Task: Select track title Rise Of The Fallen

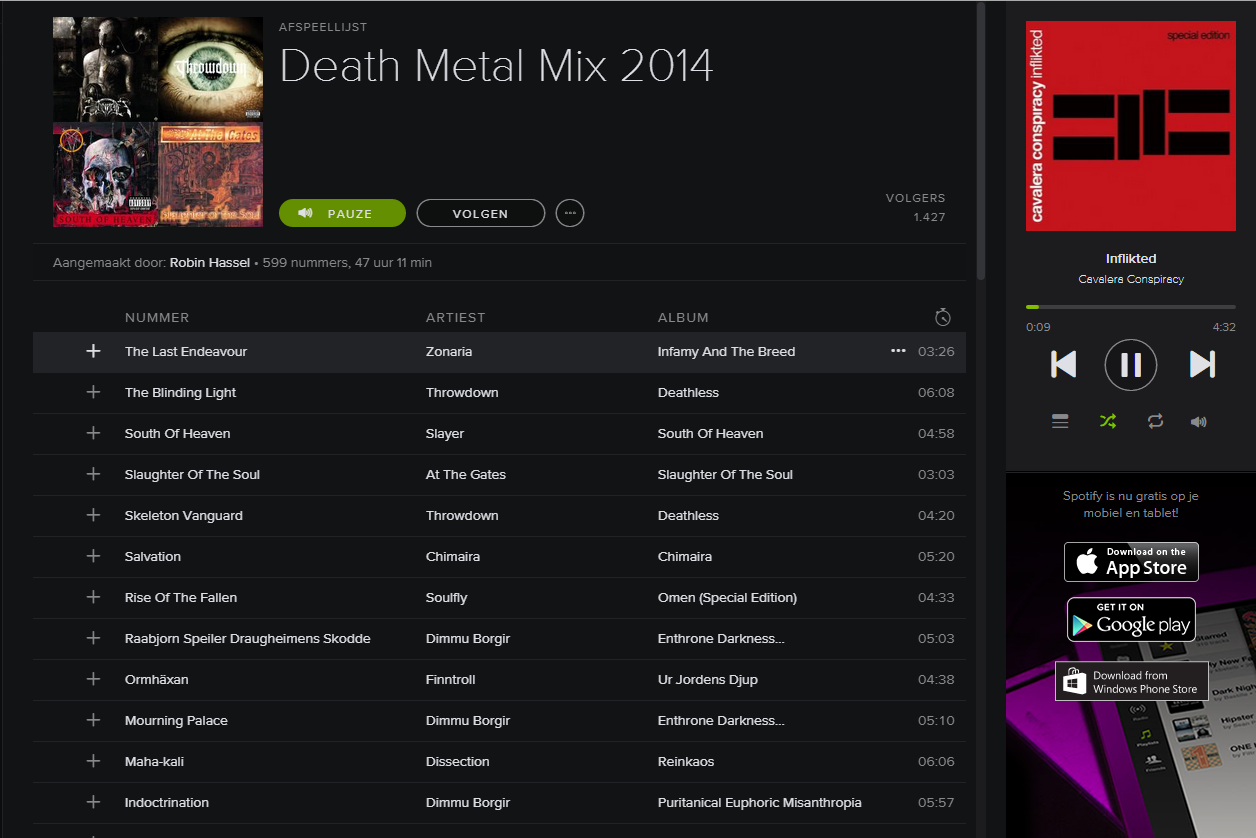Action: (181, 597)
